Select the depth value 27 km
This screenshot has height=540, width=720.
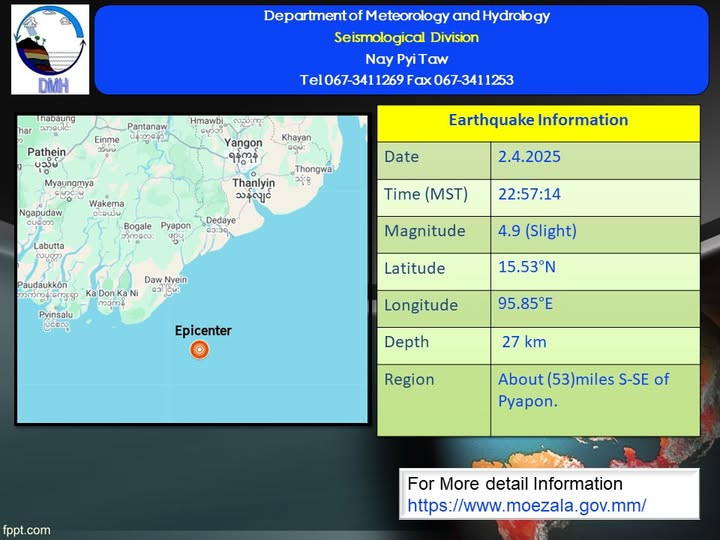(x=524, y=342)
